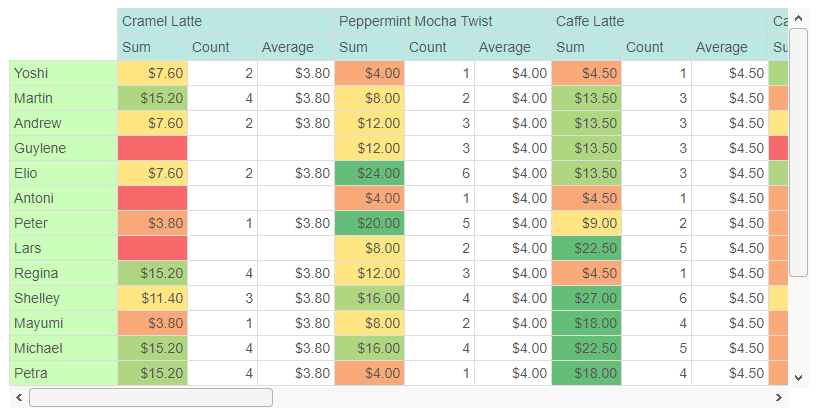Click the horizontal scrollbar left arrow
This screenshot has height=413, width=816.
click(19, 397)
